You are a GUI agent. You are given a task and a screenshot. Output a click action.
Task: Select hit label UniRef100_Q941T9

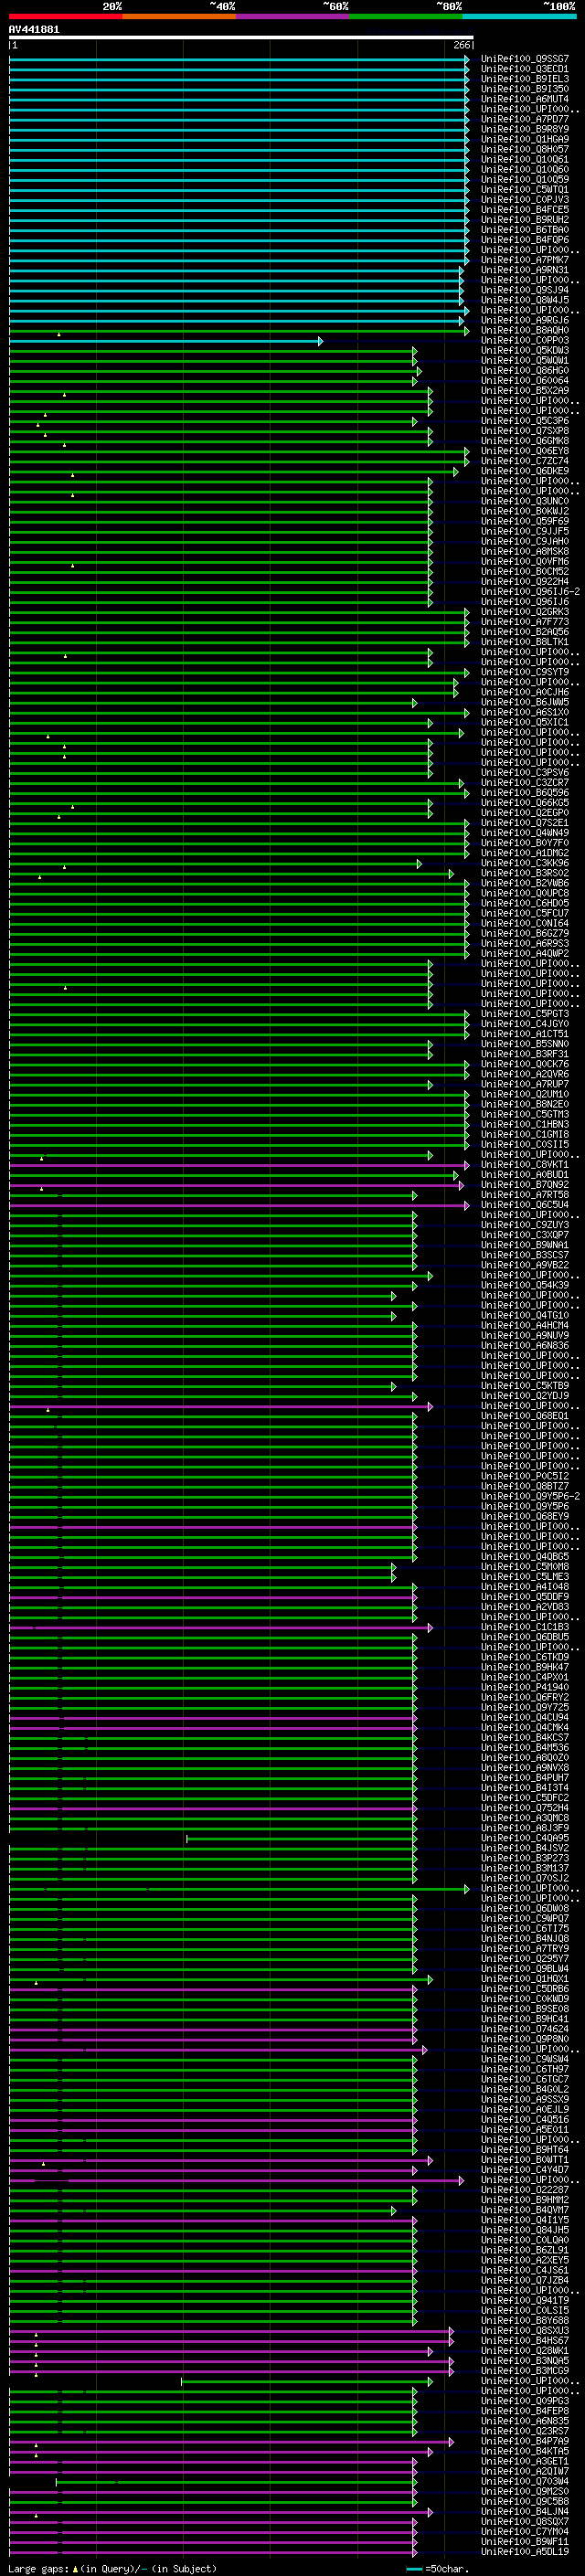(x=525, y=2301)
